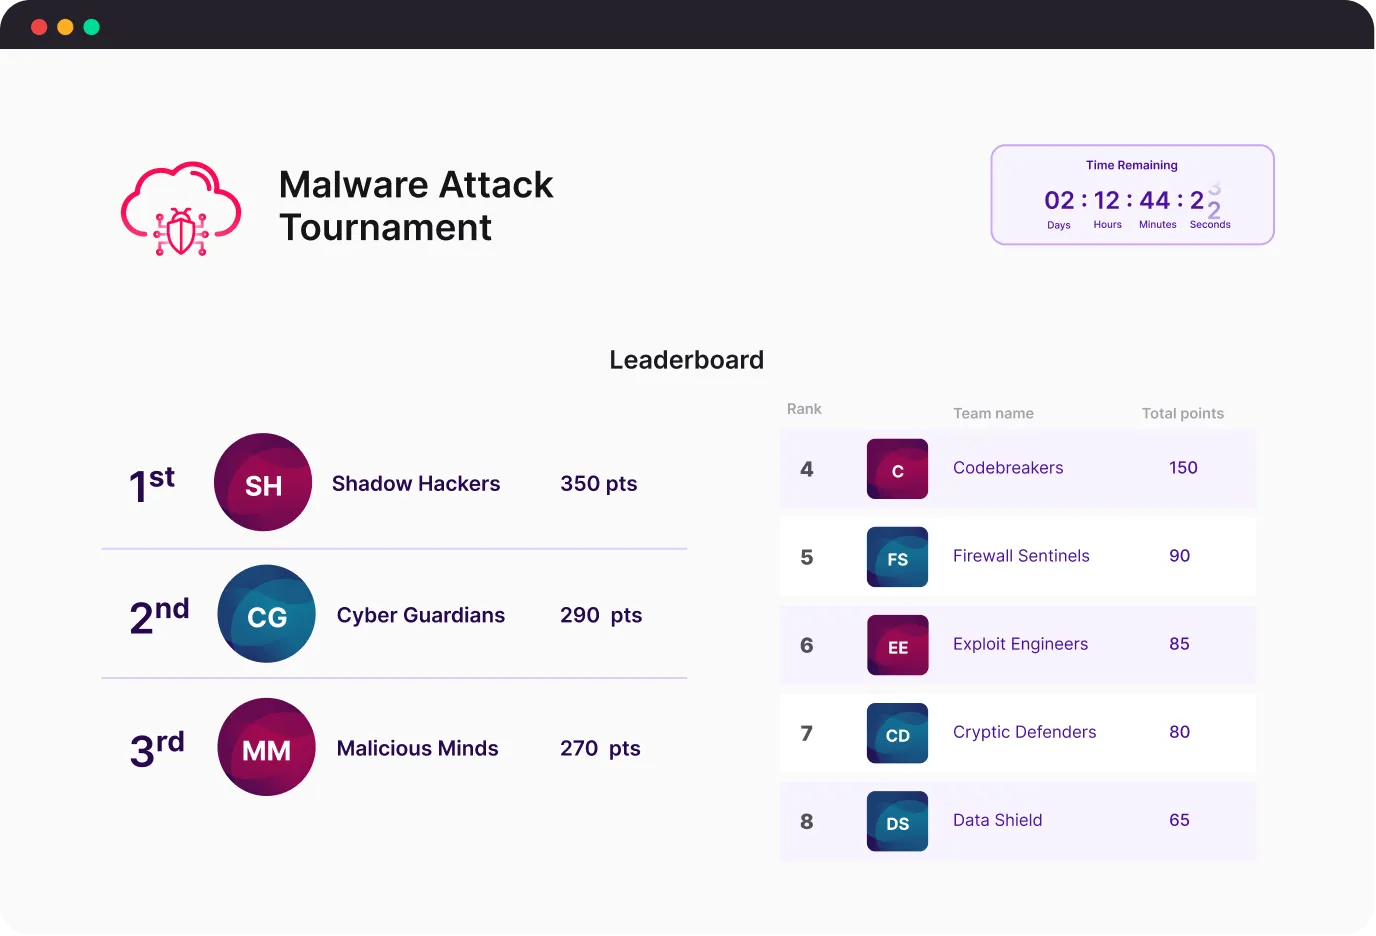Select the SH Shadow Hackers avatar
The width and height of the screenshot is (1376, 936).
click(x=263, y=482)
